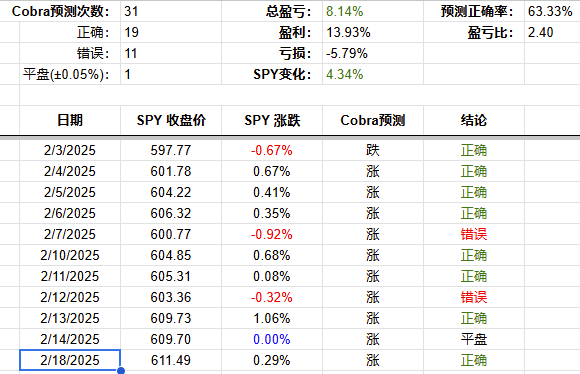This screenshot has width=580, height=374.
Task: Click the Cobra预测次数 value 31 cell
Action: tap(171, 11)
